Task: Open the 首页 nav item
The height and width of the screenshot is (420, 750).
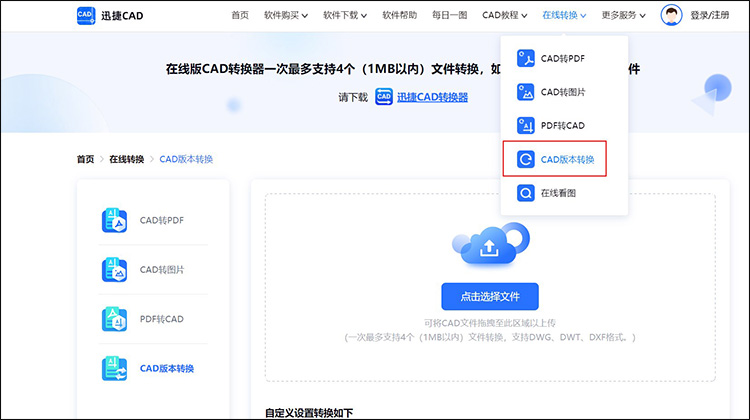Action: point(240,15)
